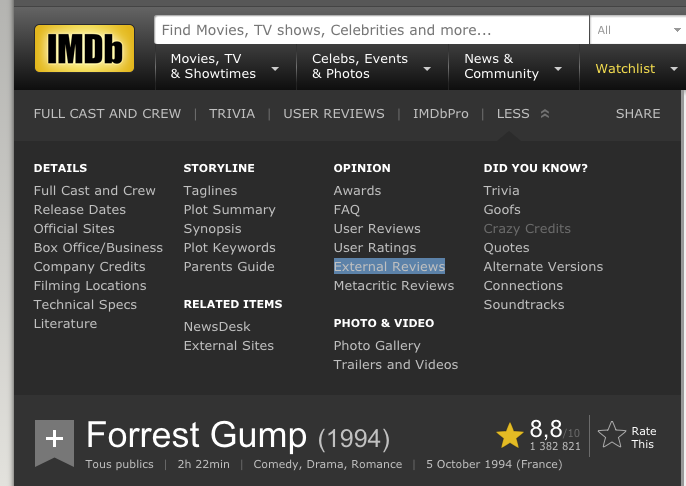Click the 1994 year link

pyautogui.click(x=354, y=439)
